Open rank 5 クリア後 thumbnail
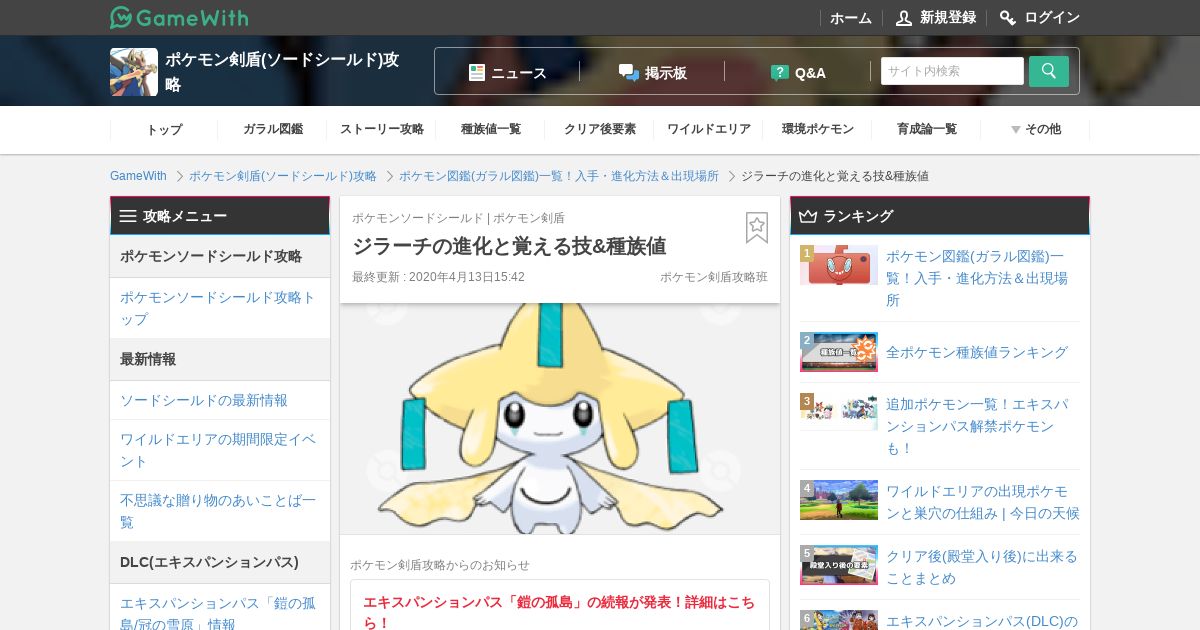The height and width of the screenshot is (630, 1200). click(x=839, y=565)
